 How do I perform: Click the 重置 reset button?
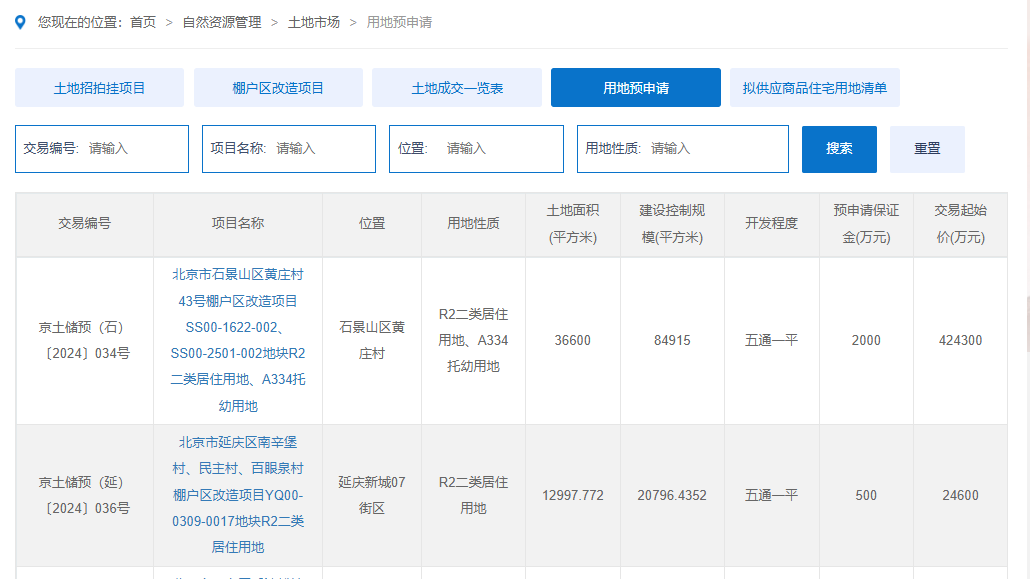[927, 148]
